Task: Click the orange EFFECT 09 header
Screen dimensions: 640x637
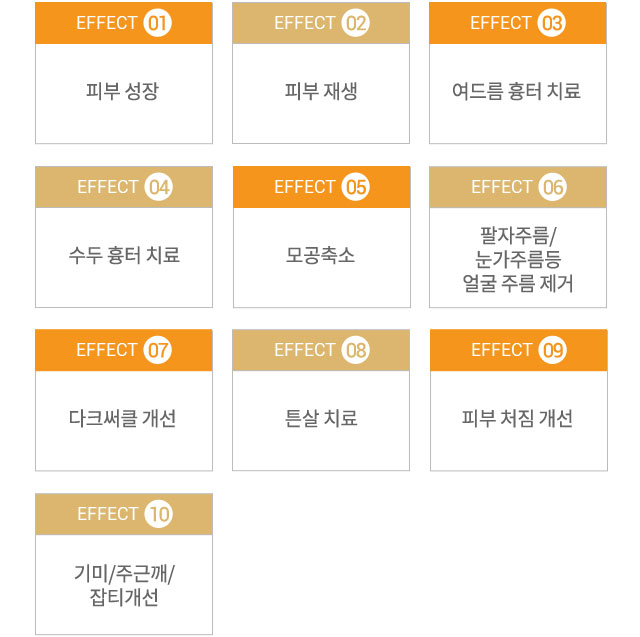Action: pyautogui.click(x=519, y=350)
